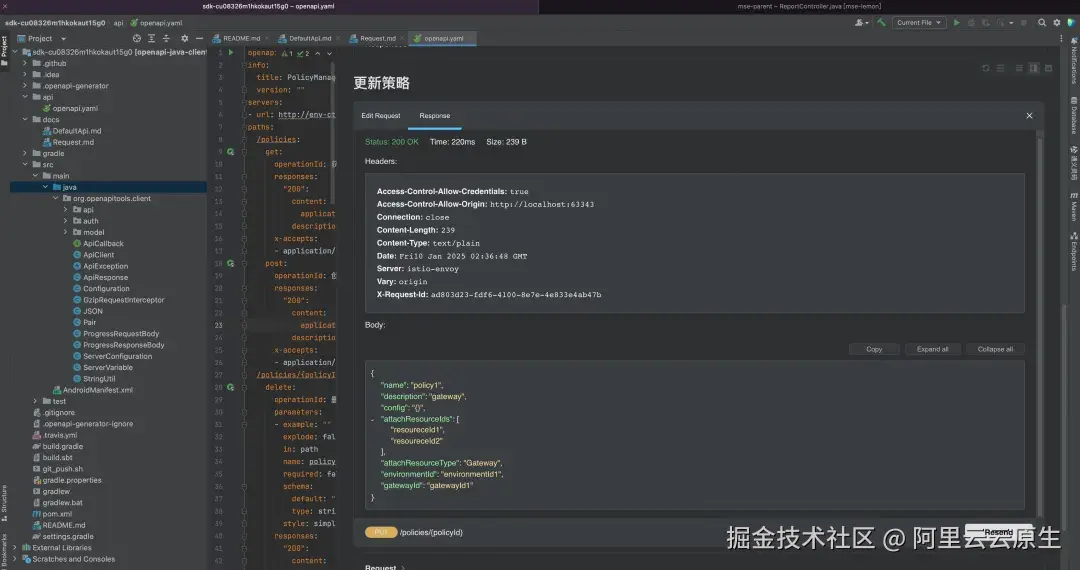Screen dimensions: 1080x570
Task: Switch to Request.md editor tab
Action: [377, 39]
